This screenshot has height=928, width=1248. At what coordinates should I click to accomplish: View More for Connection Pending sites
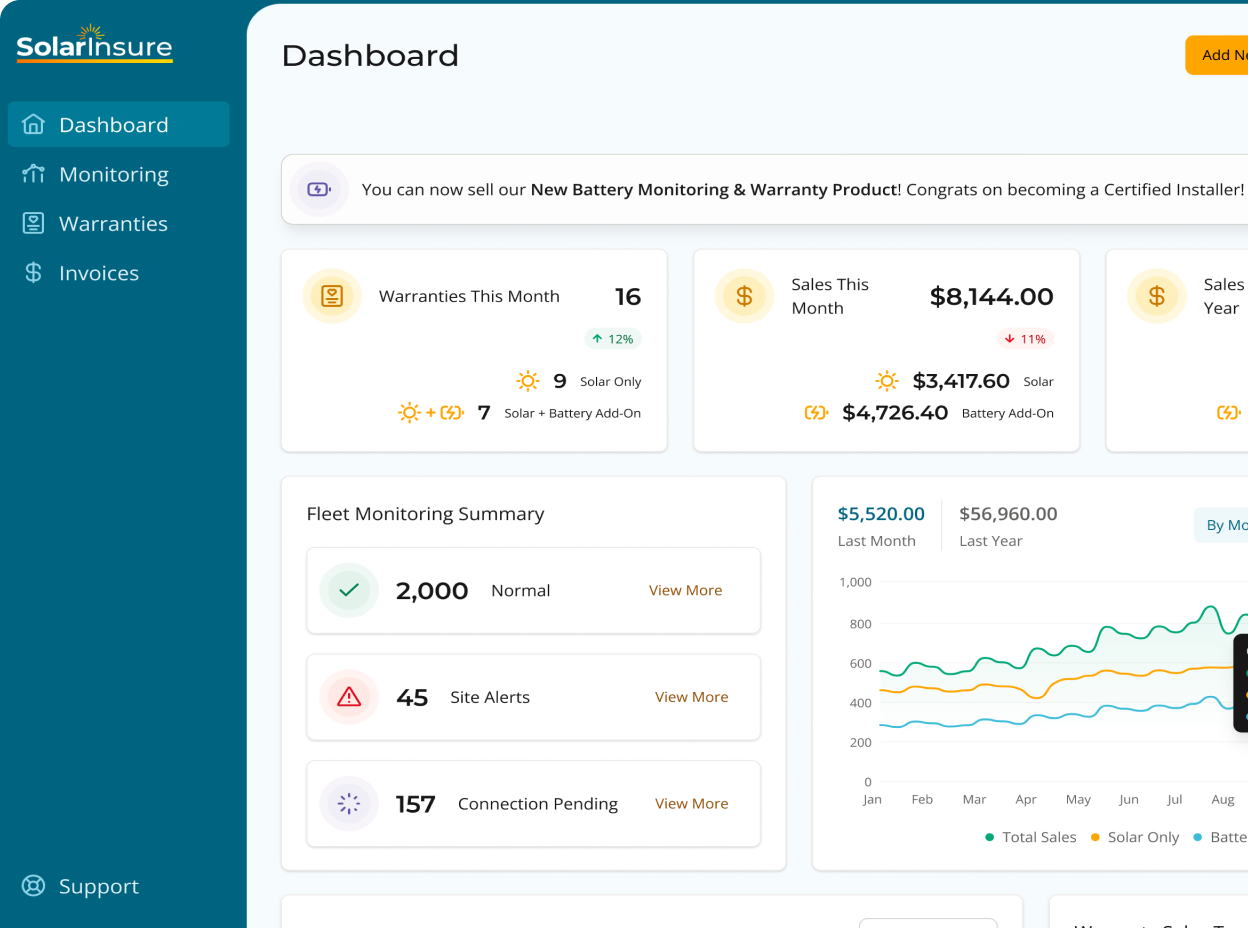pos(691,804)
